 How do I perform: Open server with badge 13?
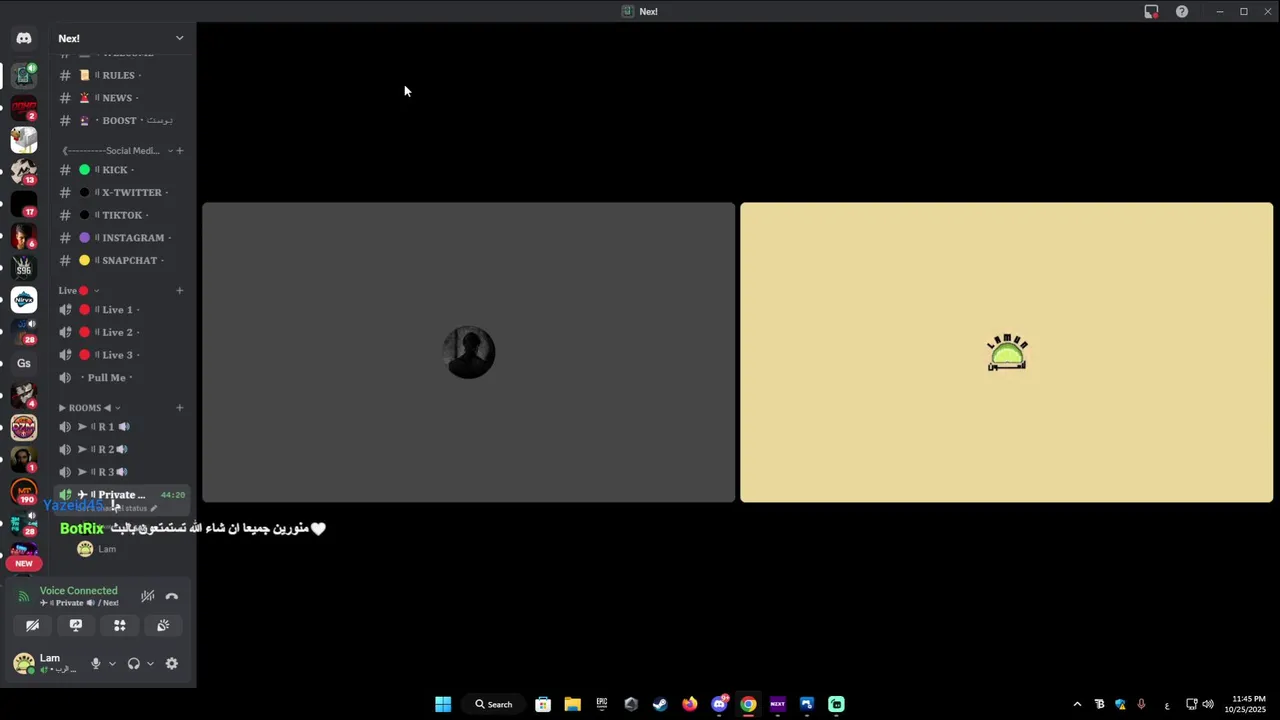pyautogui.click(x=24, y=171)
